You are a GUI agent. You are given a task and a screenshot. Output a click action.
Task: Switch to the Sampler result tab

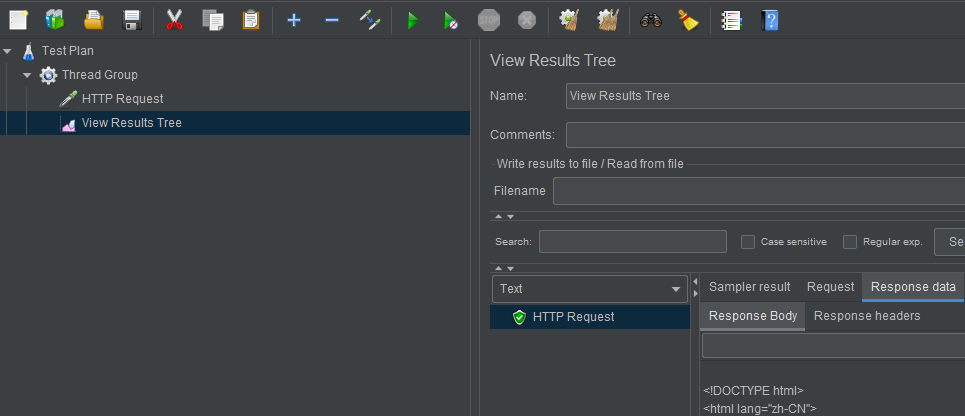[x=749, y=287]
